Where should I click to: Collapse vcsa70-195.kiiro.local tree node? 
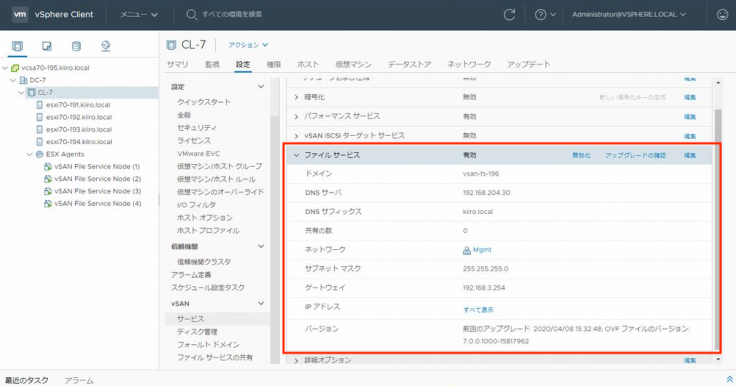(5, 68)
